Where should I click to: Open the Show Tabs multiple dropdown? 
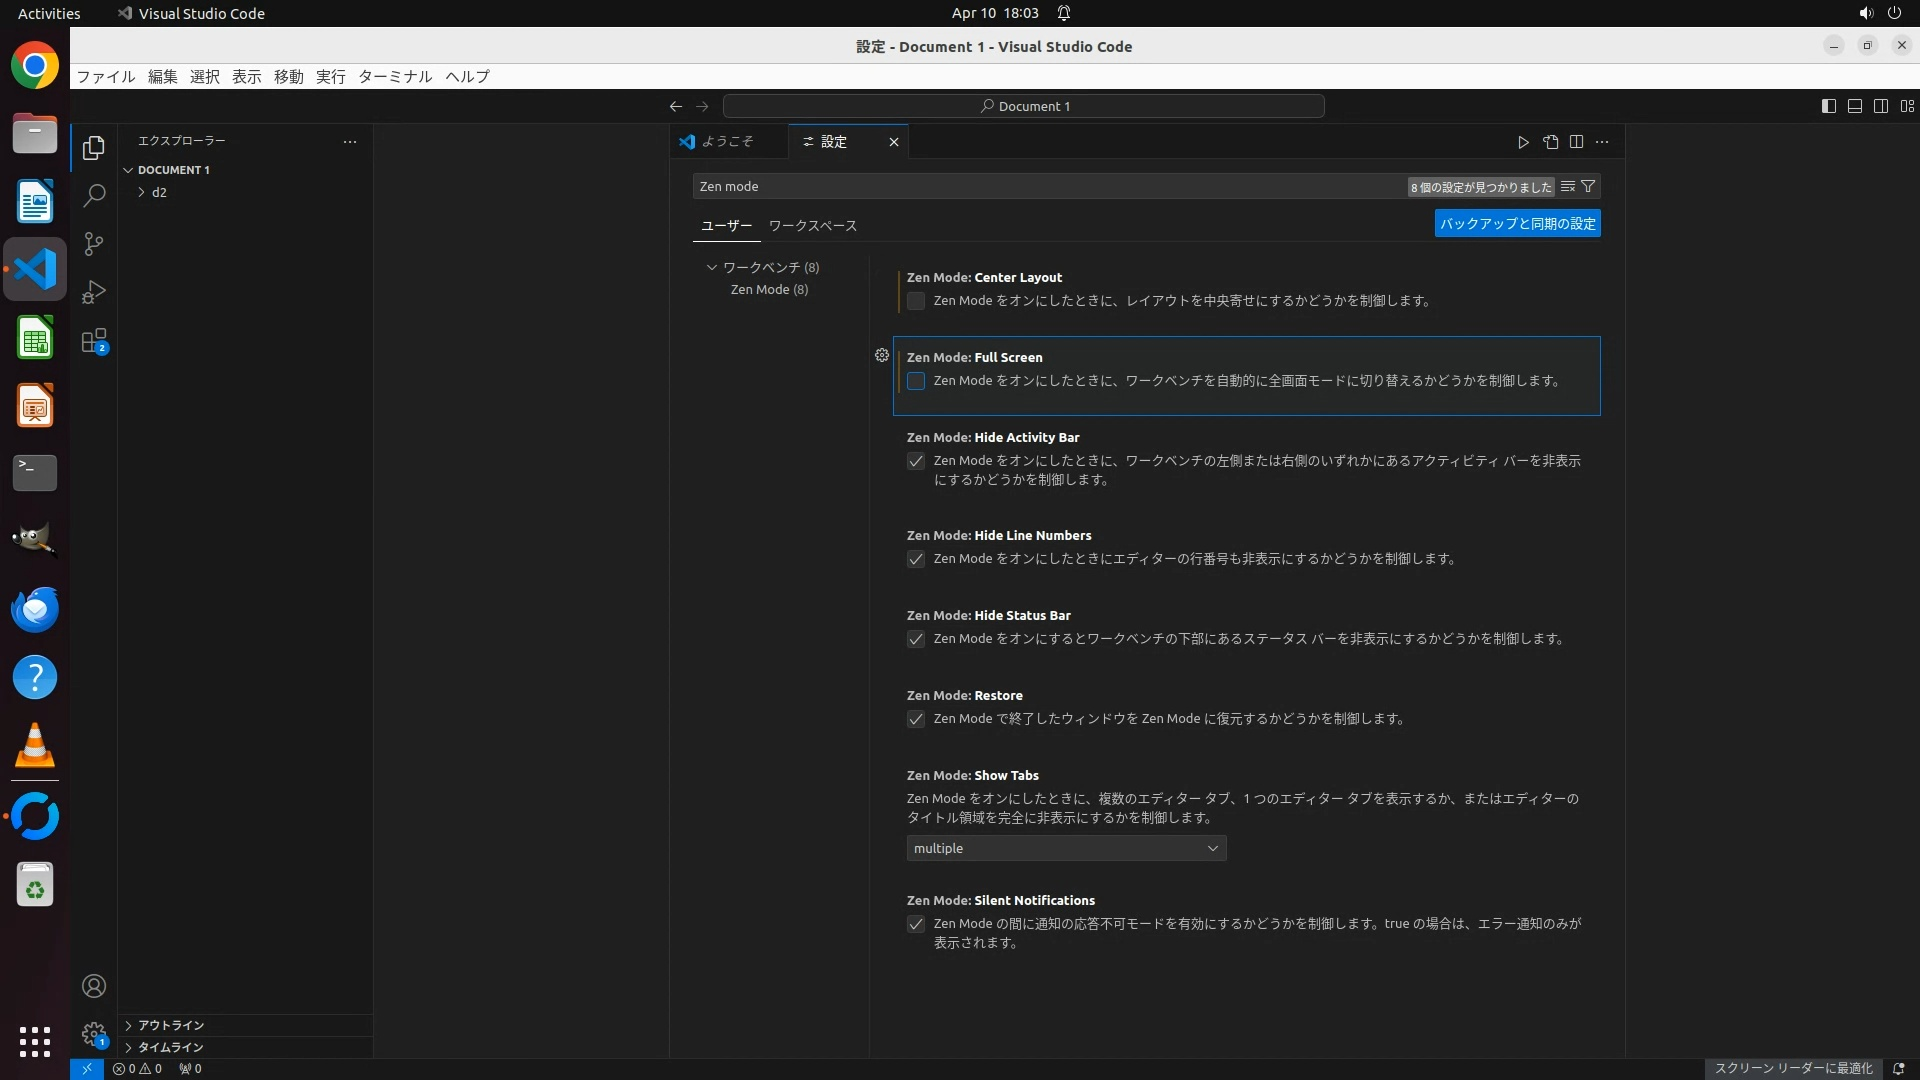pyautogui.click(x=1065, y=848)
